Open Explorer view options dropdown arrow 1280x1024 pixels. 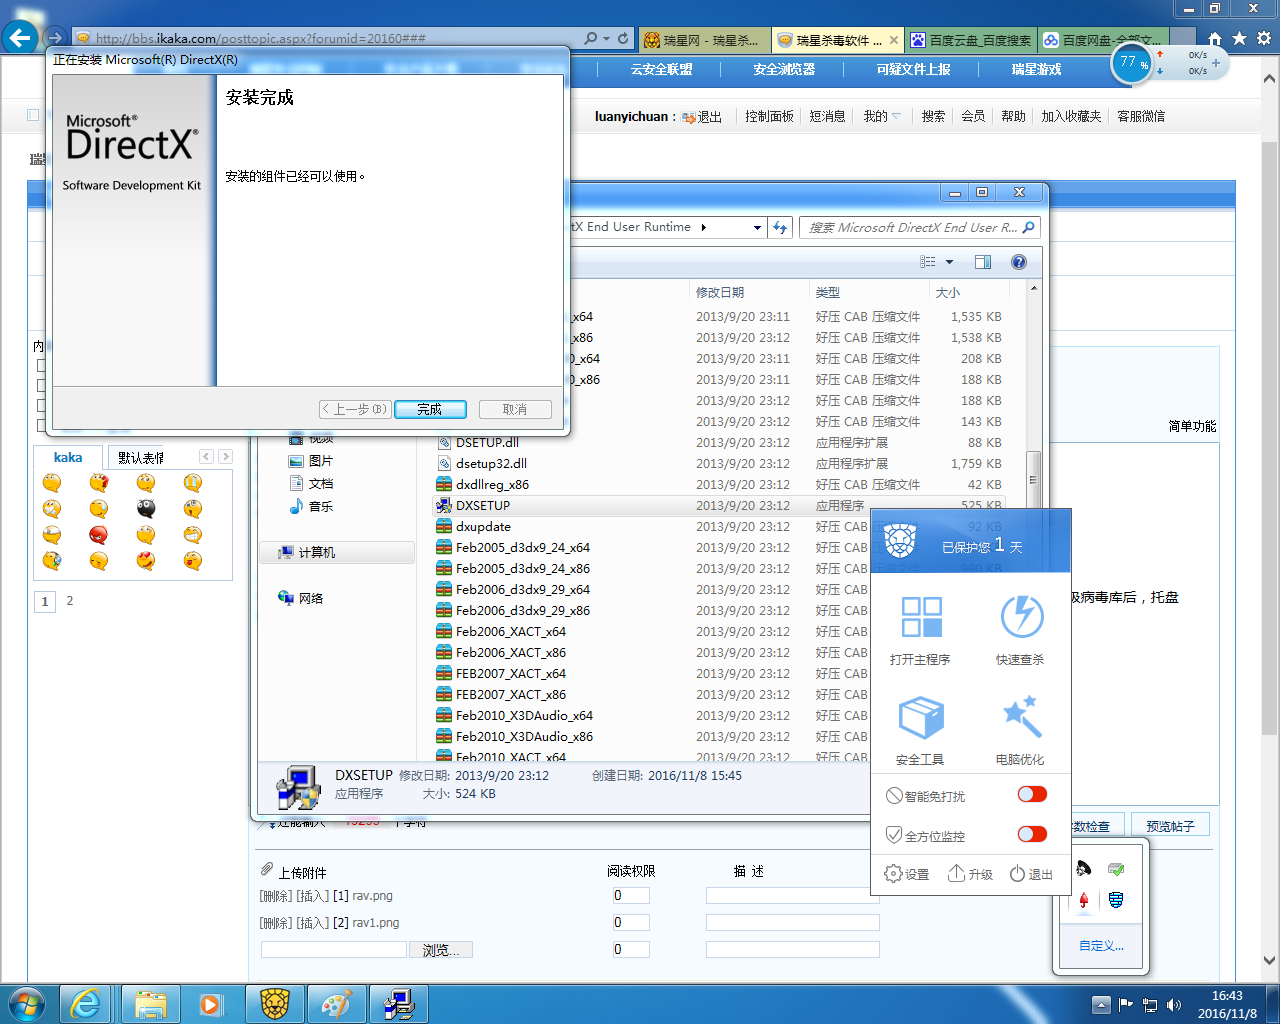950,262
